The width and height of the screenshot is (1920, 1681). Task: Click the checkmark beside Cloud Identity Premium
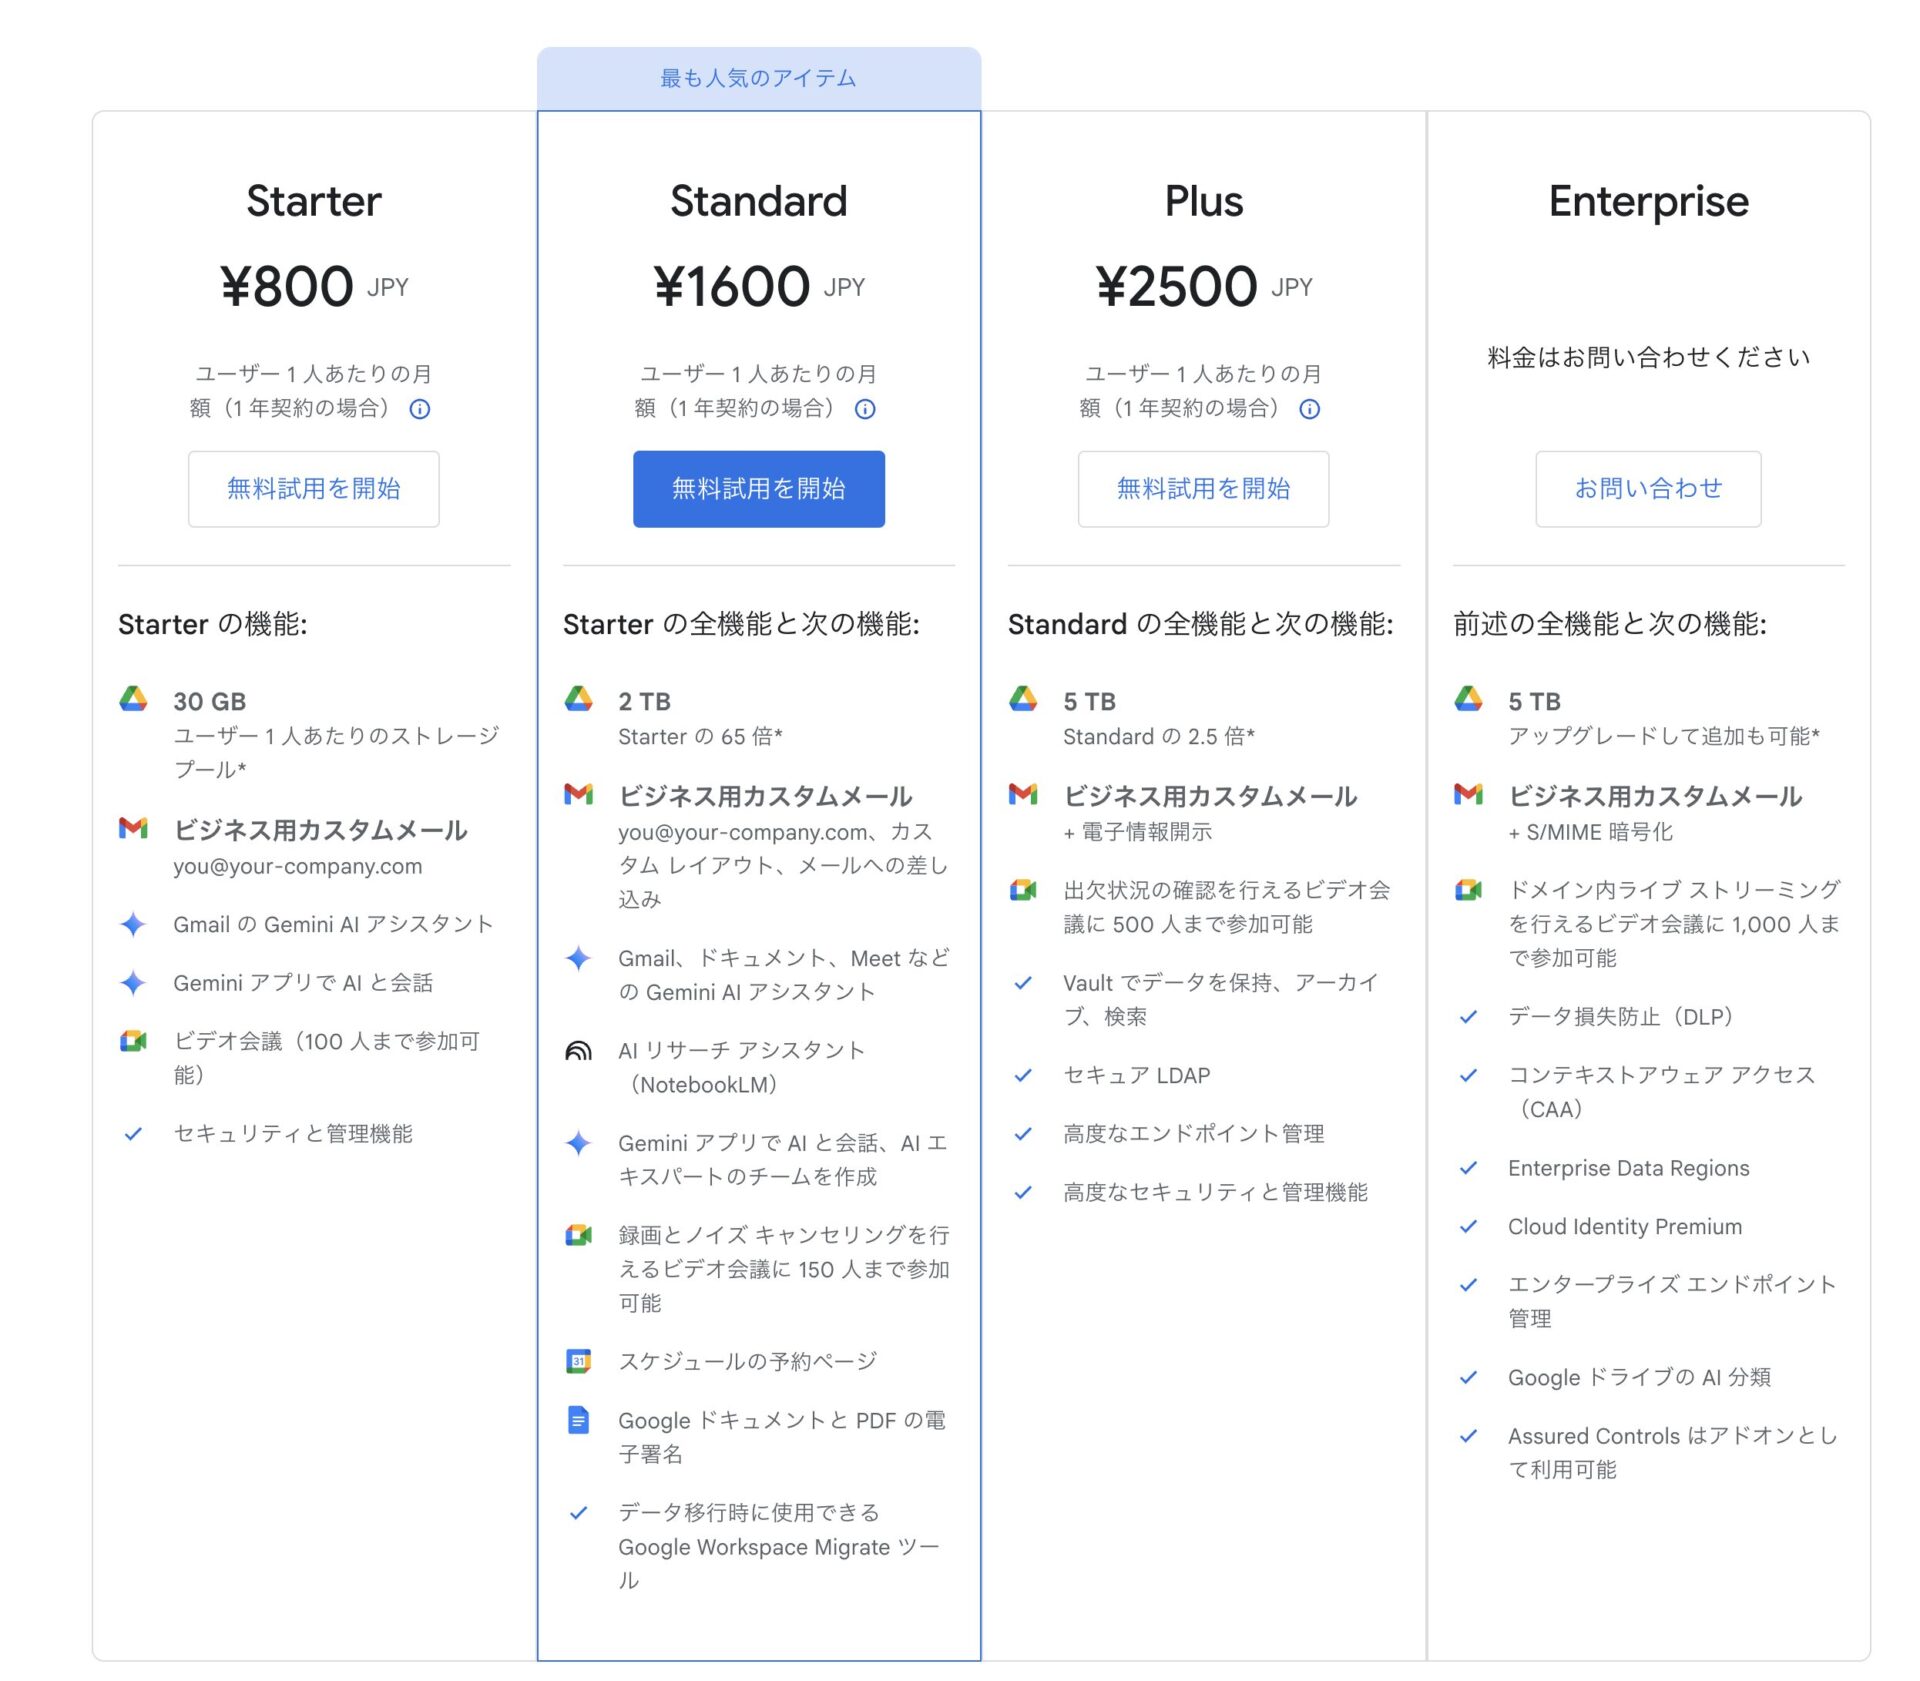pos(1468,1226)
